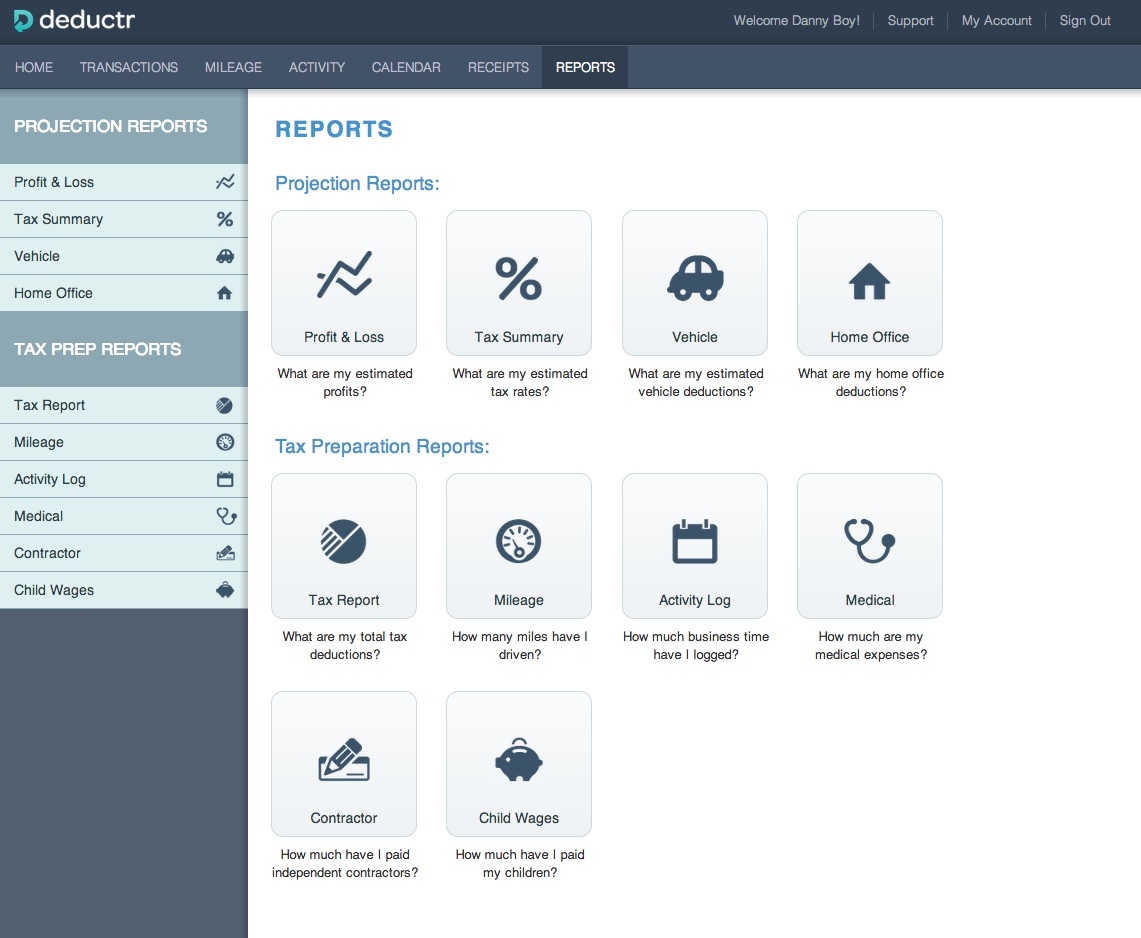Open the Home Office card house icon
The height and width of the screenshot is (938, 1141).
tap(870, 282)
